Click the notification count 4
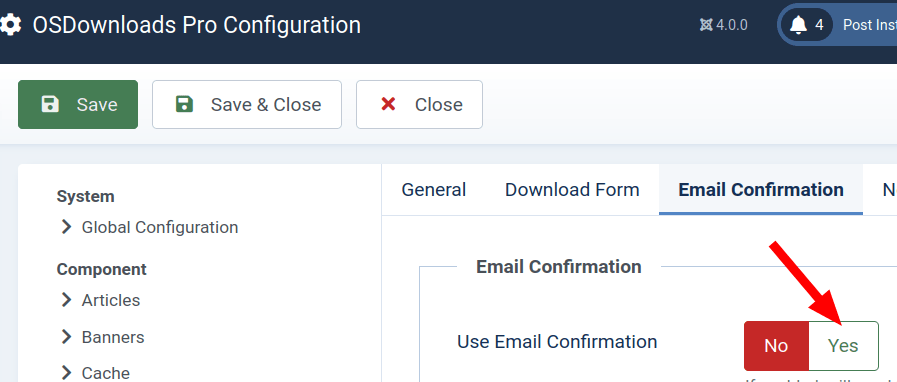Screen dimensions: 897x382 819,25
